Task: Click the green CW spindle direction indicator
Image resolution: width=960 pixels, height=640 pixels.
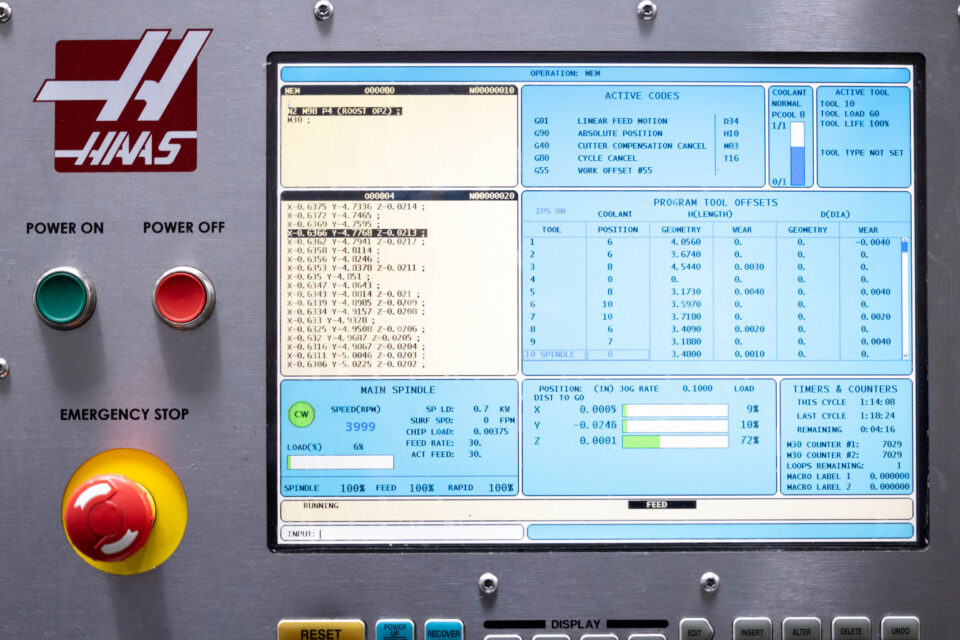Action: [301, 415]
